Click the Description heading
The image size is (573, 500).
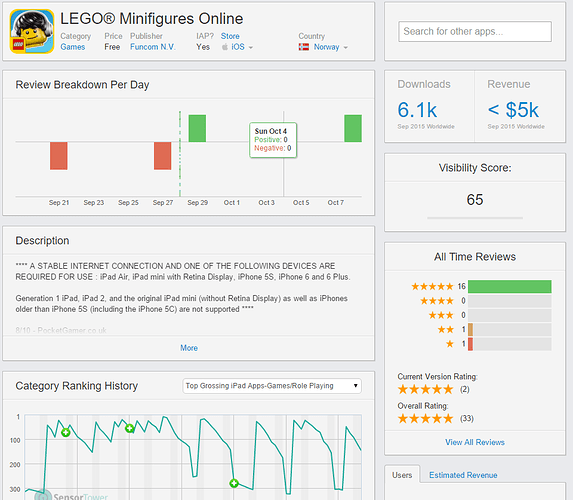(42, 240)
